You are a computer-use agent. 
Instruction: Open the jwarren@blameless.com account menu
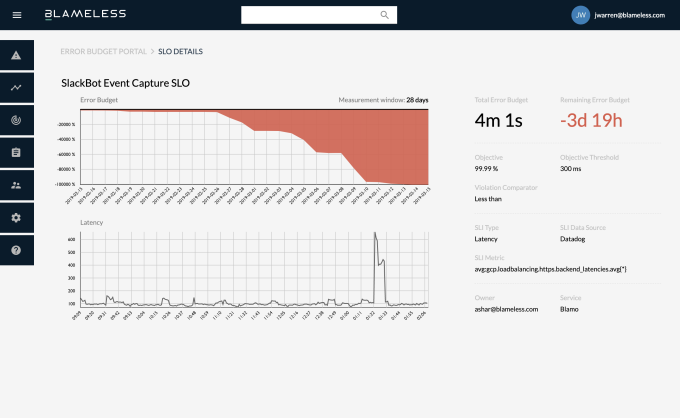(631, 15)
